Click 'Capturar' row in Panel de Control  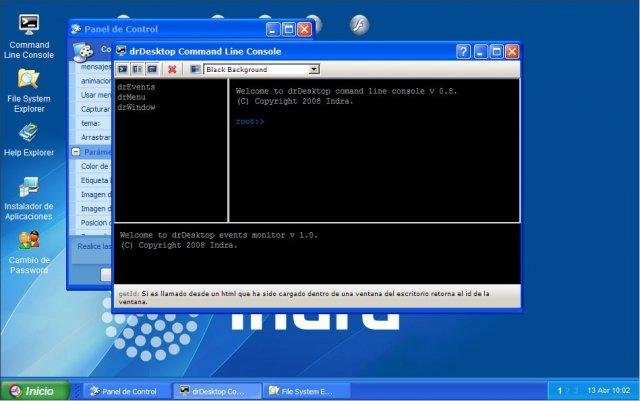pos(94,109)
